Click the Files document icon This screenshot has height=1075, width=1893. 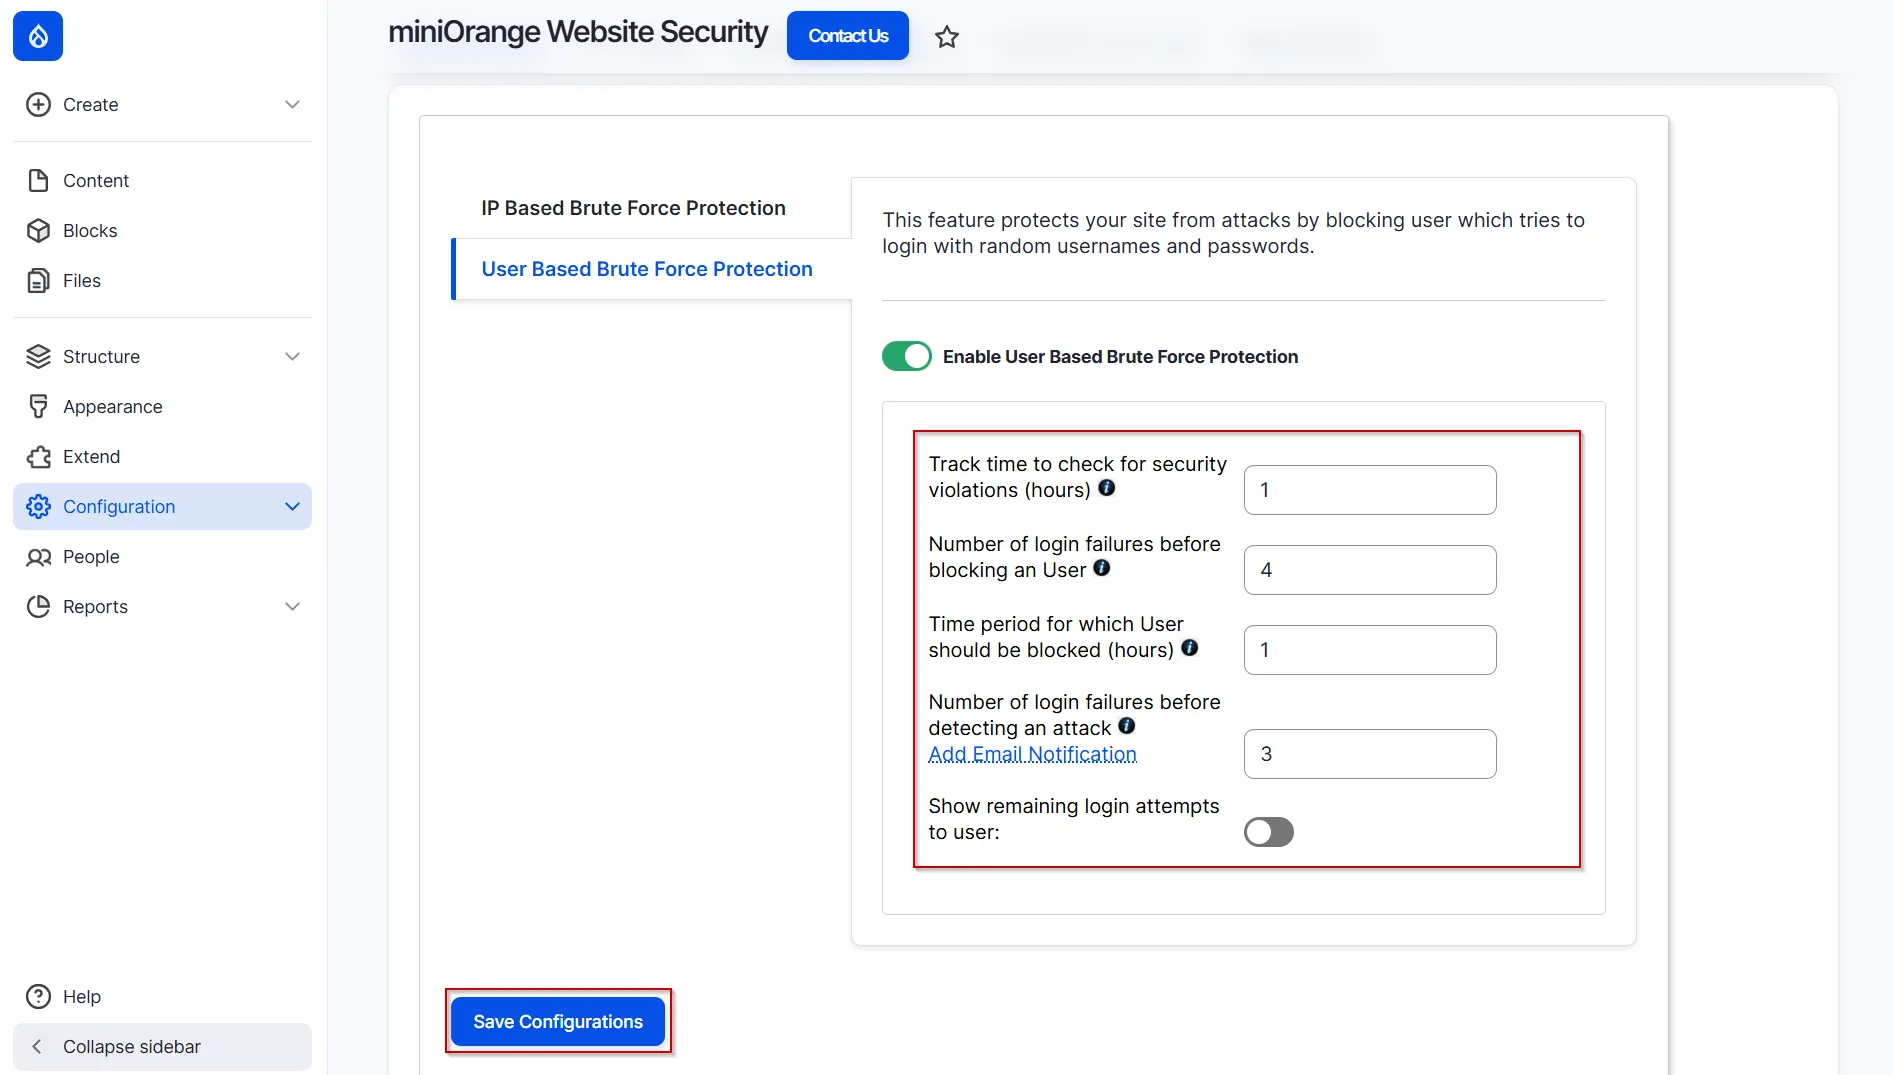38,281
